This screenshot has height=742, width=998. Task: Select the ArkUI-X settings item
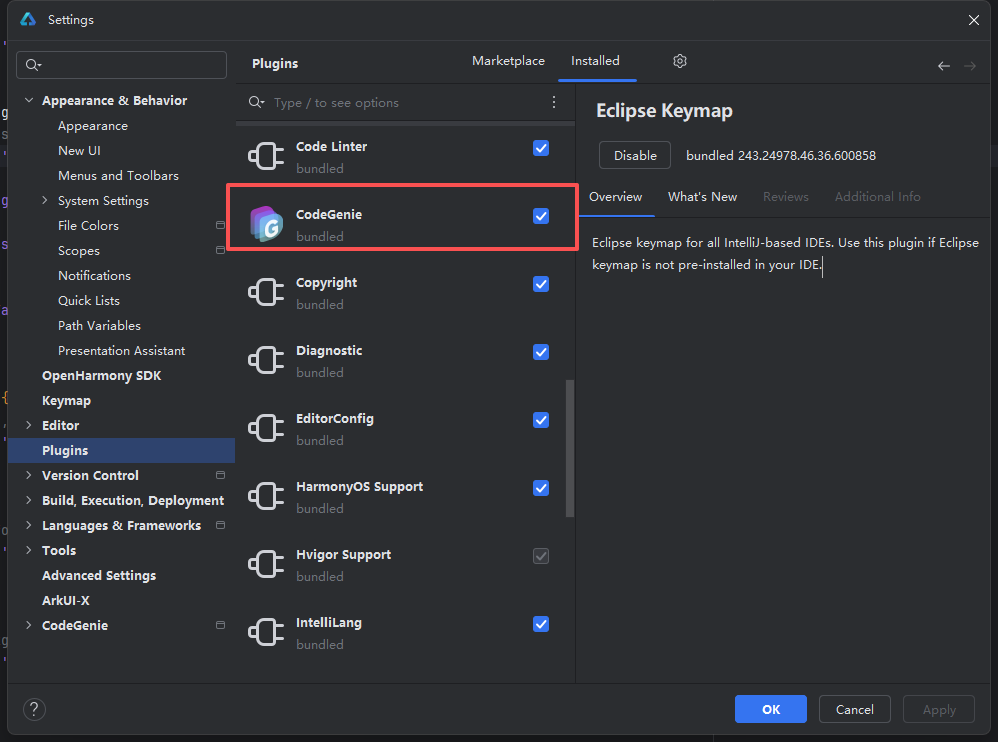(x=66, y=600)
